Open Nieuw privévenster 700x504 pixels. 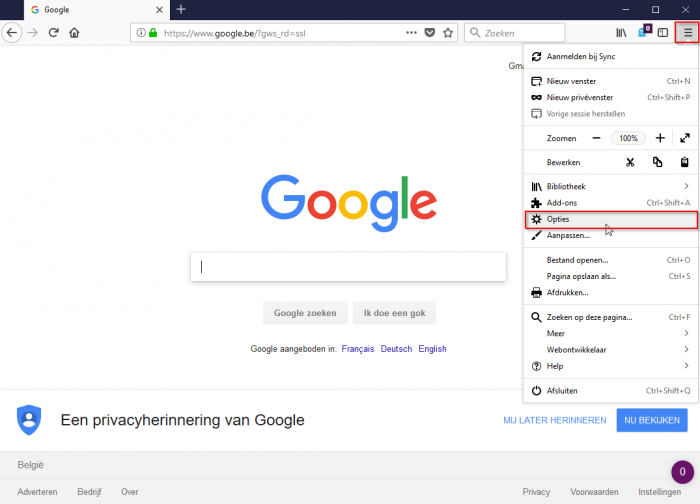click(x=610, y=97)
